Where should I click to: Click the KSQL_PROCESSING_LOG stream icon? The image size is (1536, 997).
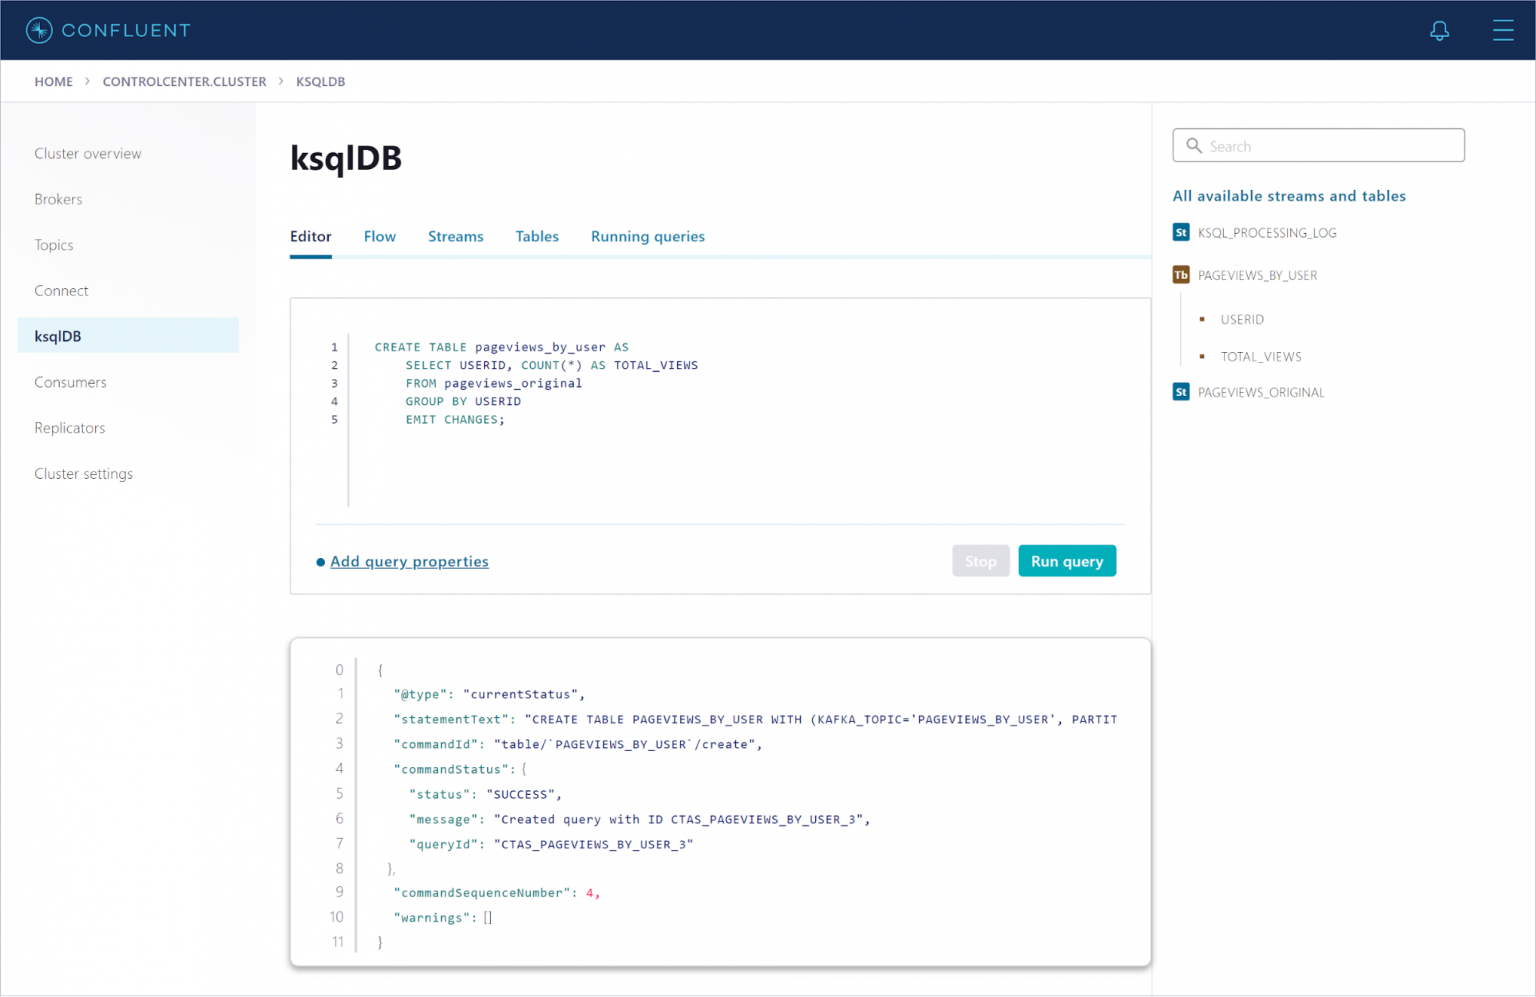tap(1181, 232)
